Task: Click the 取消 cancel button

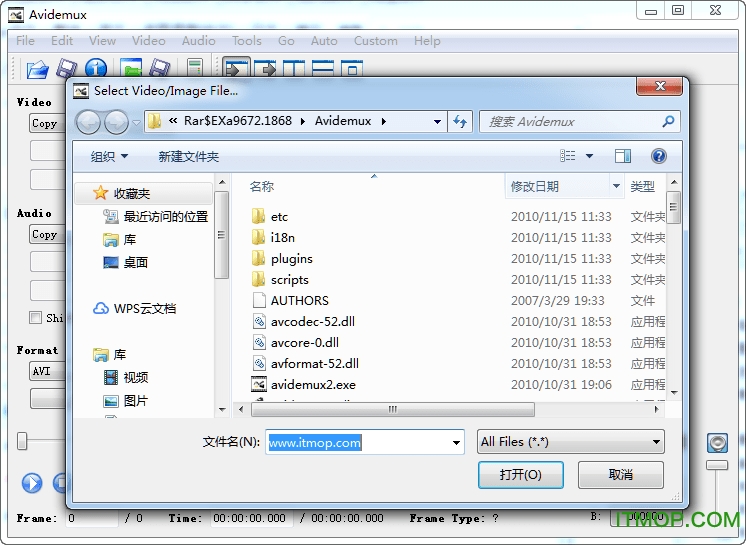Action: point(620,475)
